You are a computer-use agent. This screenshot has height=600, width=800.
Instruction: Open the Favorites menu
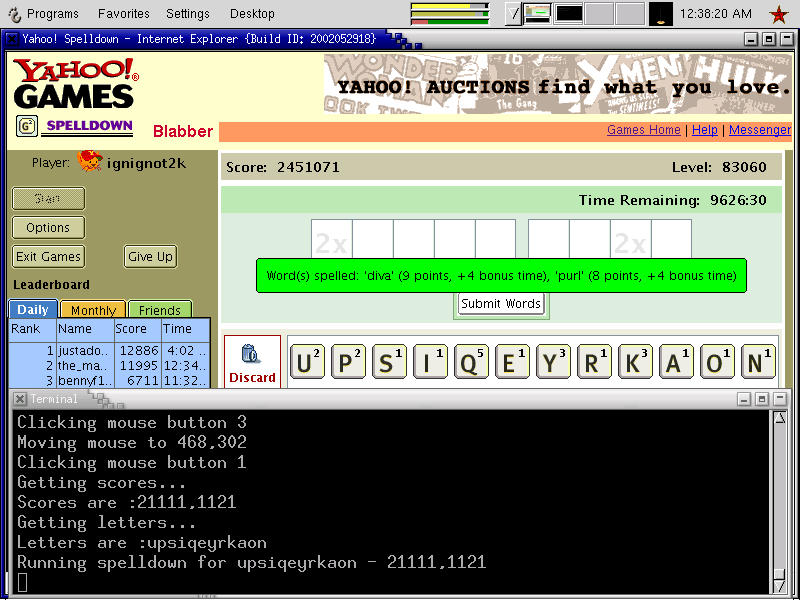click(123, 14)
